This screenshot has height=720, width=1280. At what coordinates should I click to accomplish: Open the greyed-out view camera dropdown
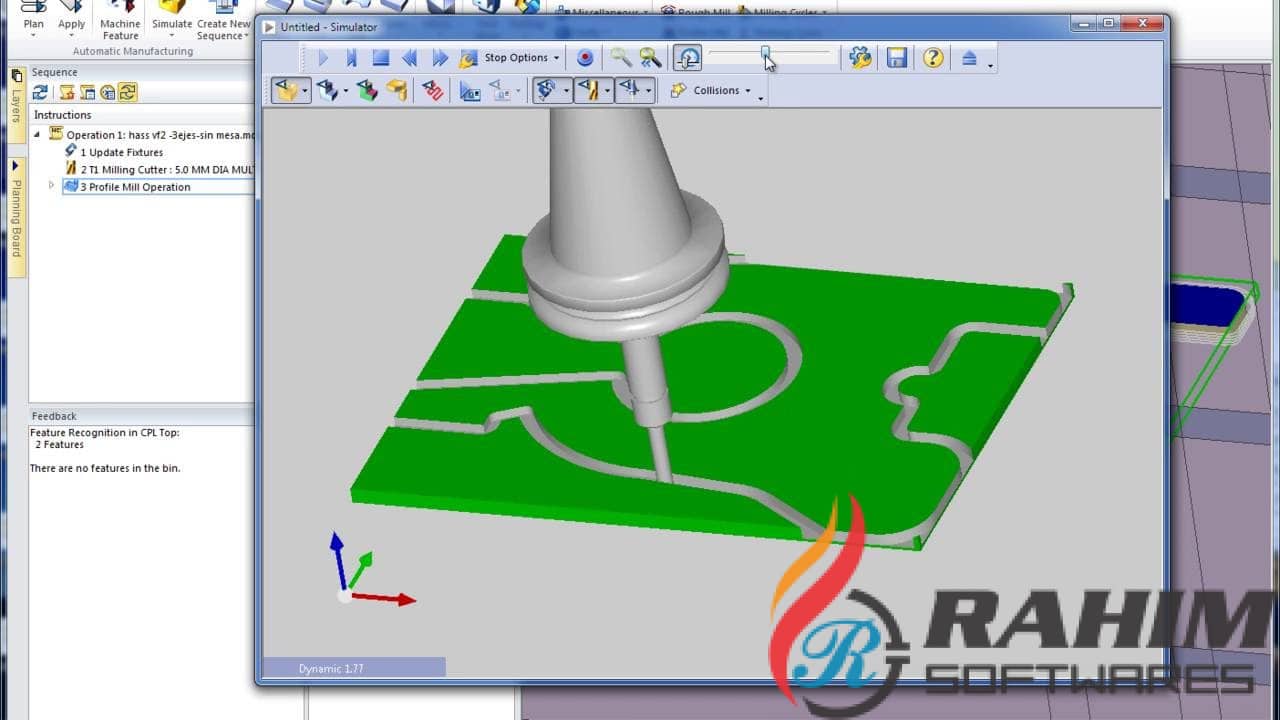(x=518, y=91)
